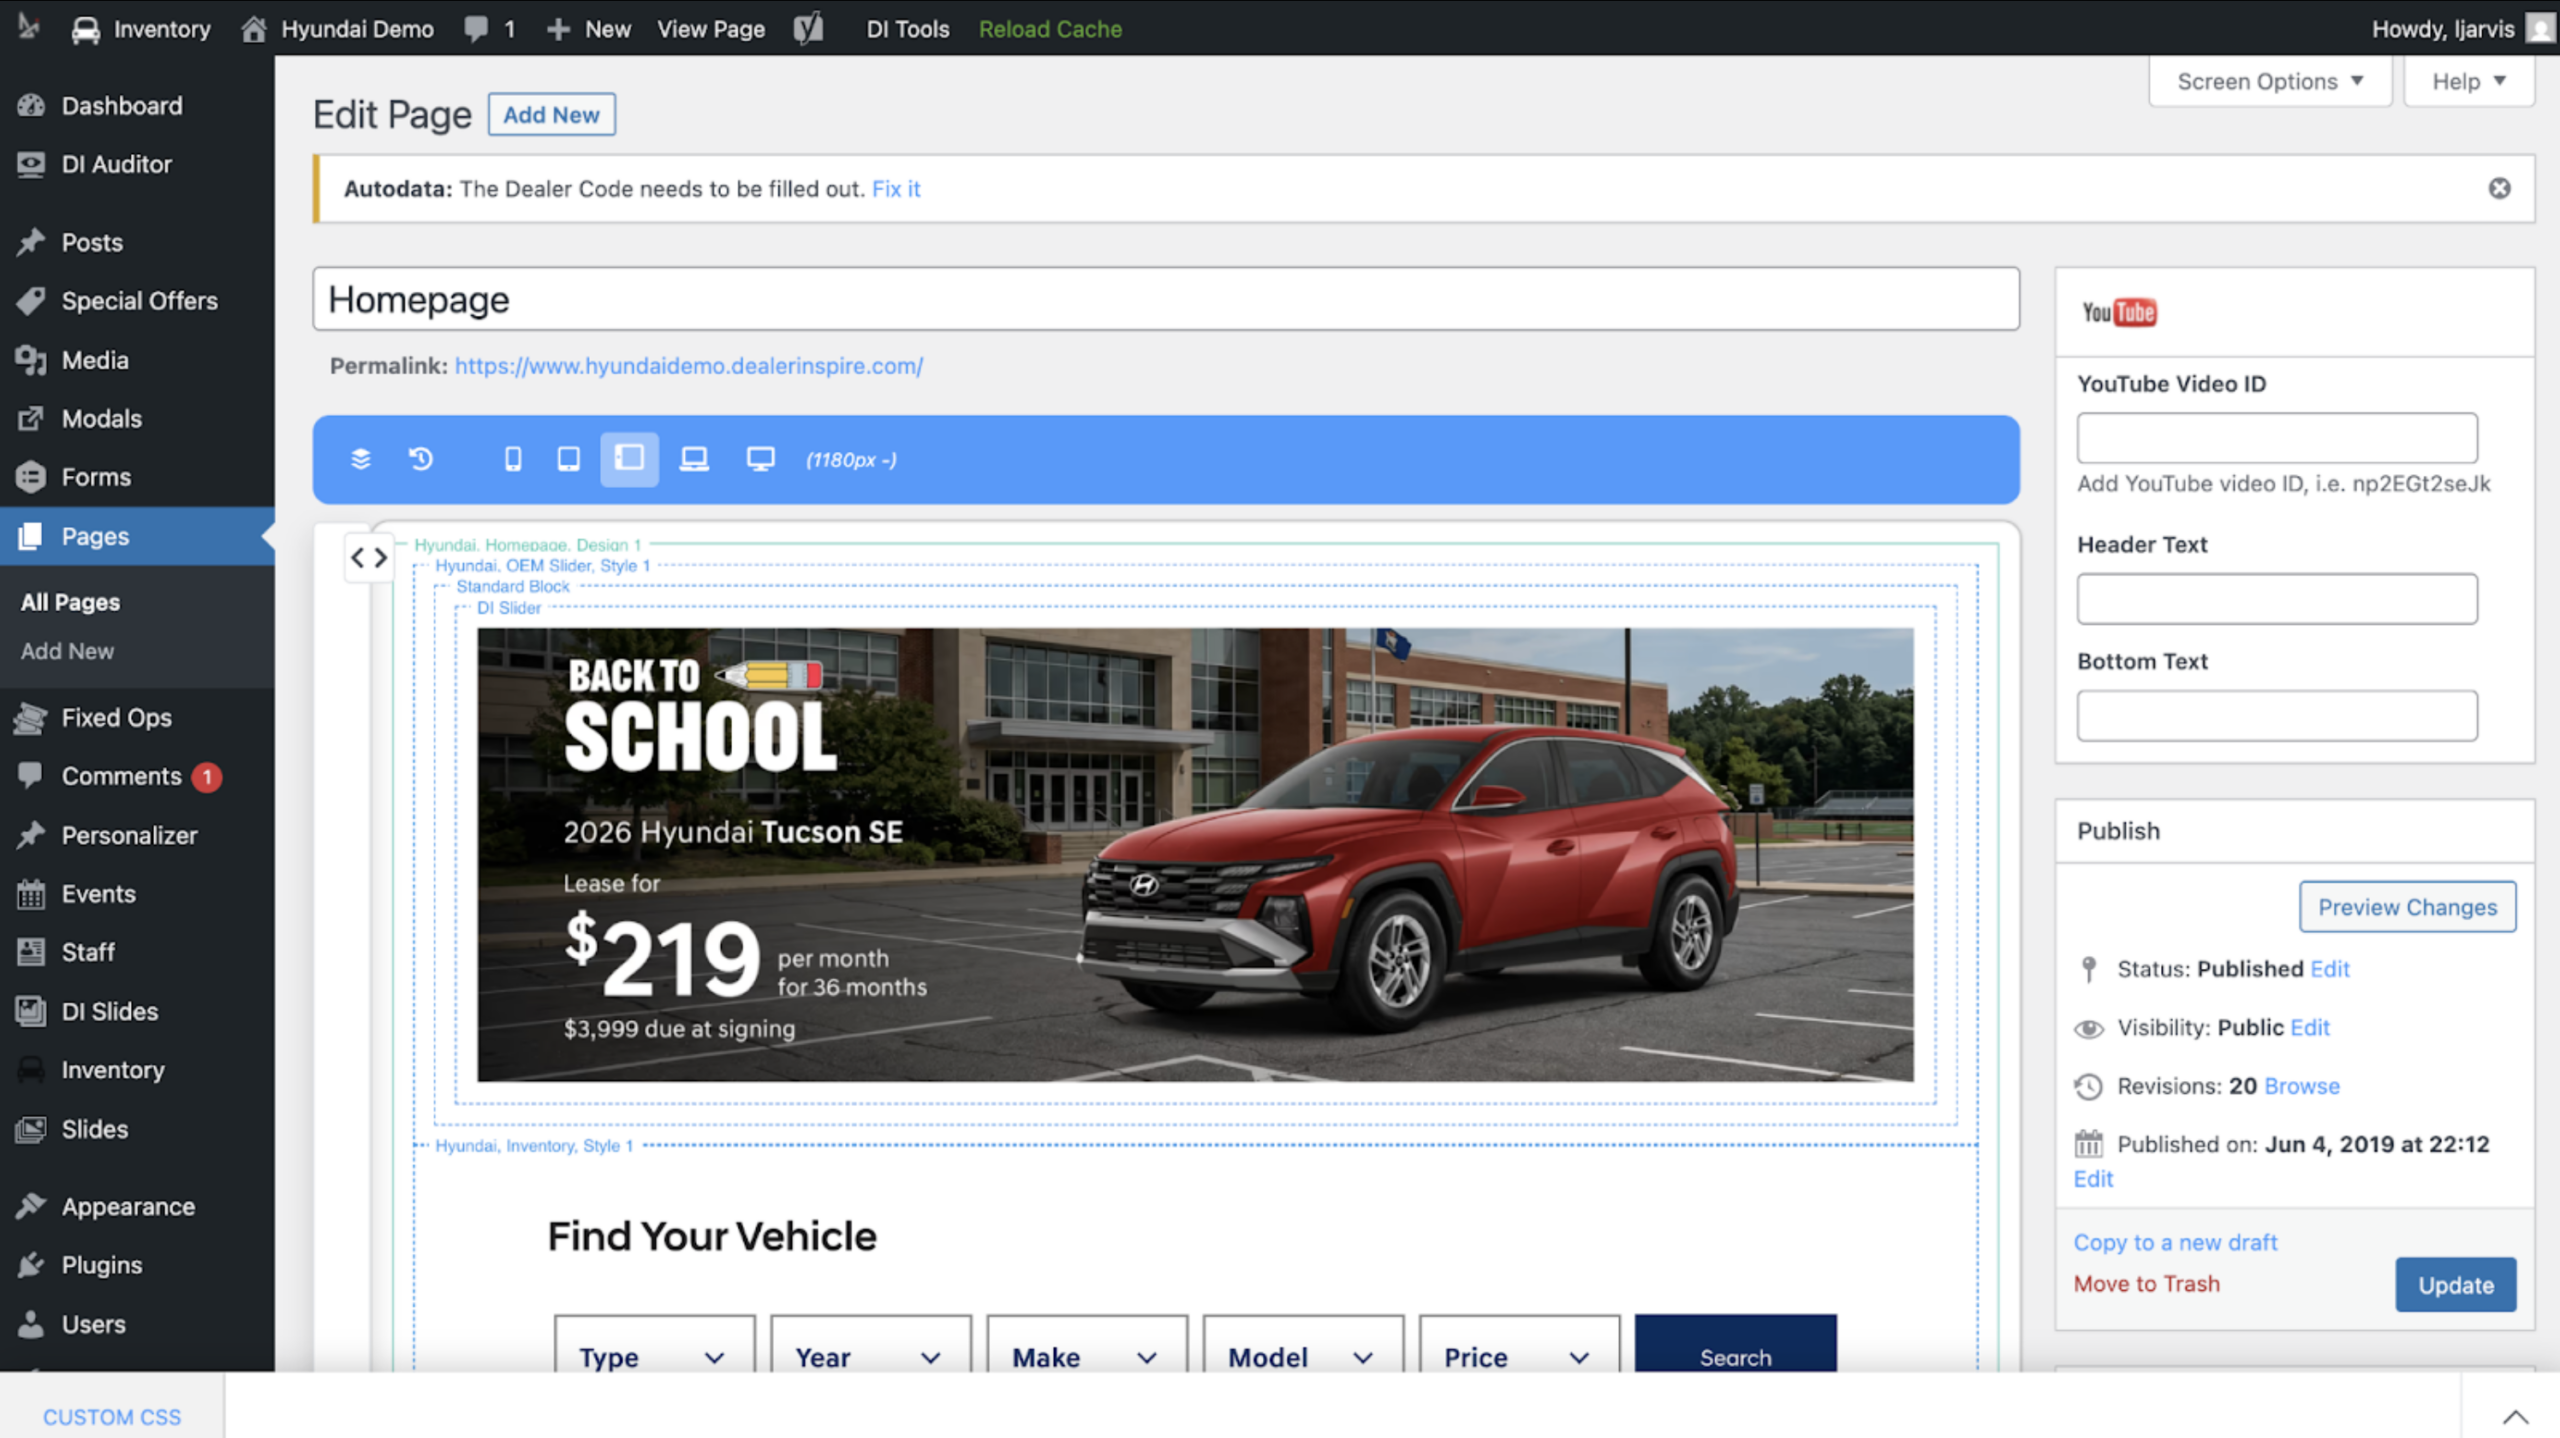Image resolution: width=2560 pixels, height=1438 pixels.
Task: Open the Year dropdown
Action: click(870, 1344)
